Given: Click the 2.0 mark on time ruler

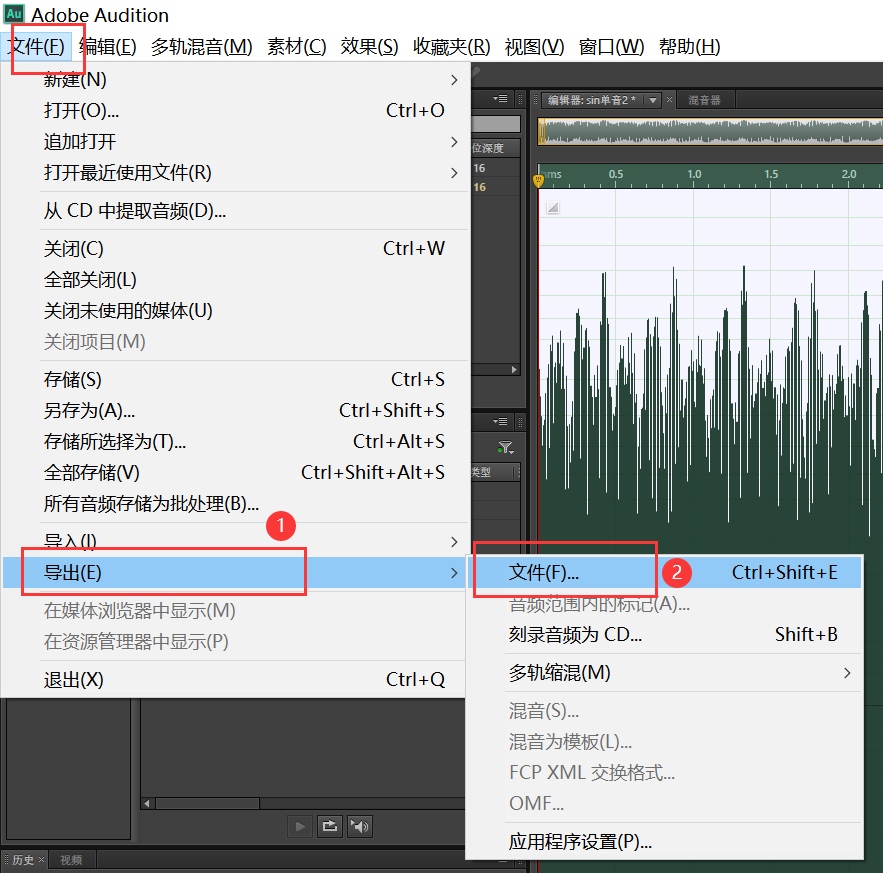Looking at the screenshot, I should tap(849, 174).
